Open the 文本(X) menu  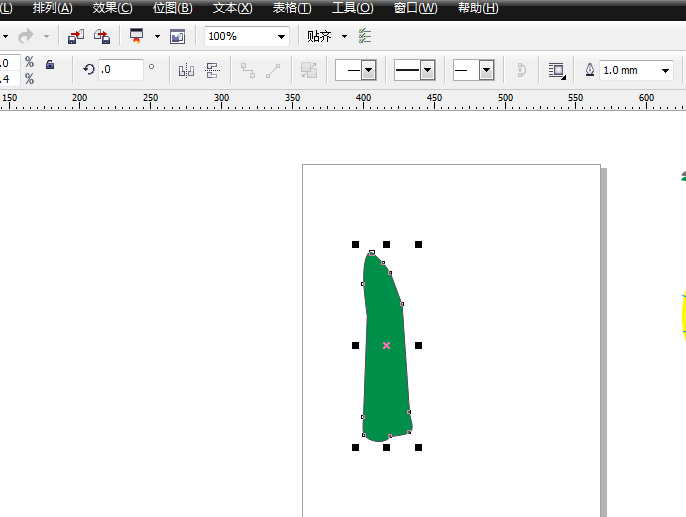232,8
